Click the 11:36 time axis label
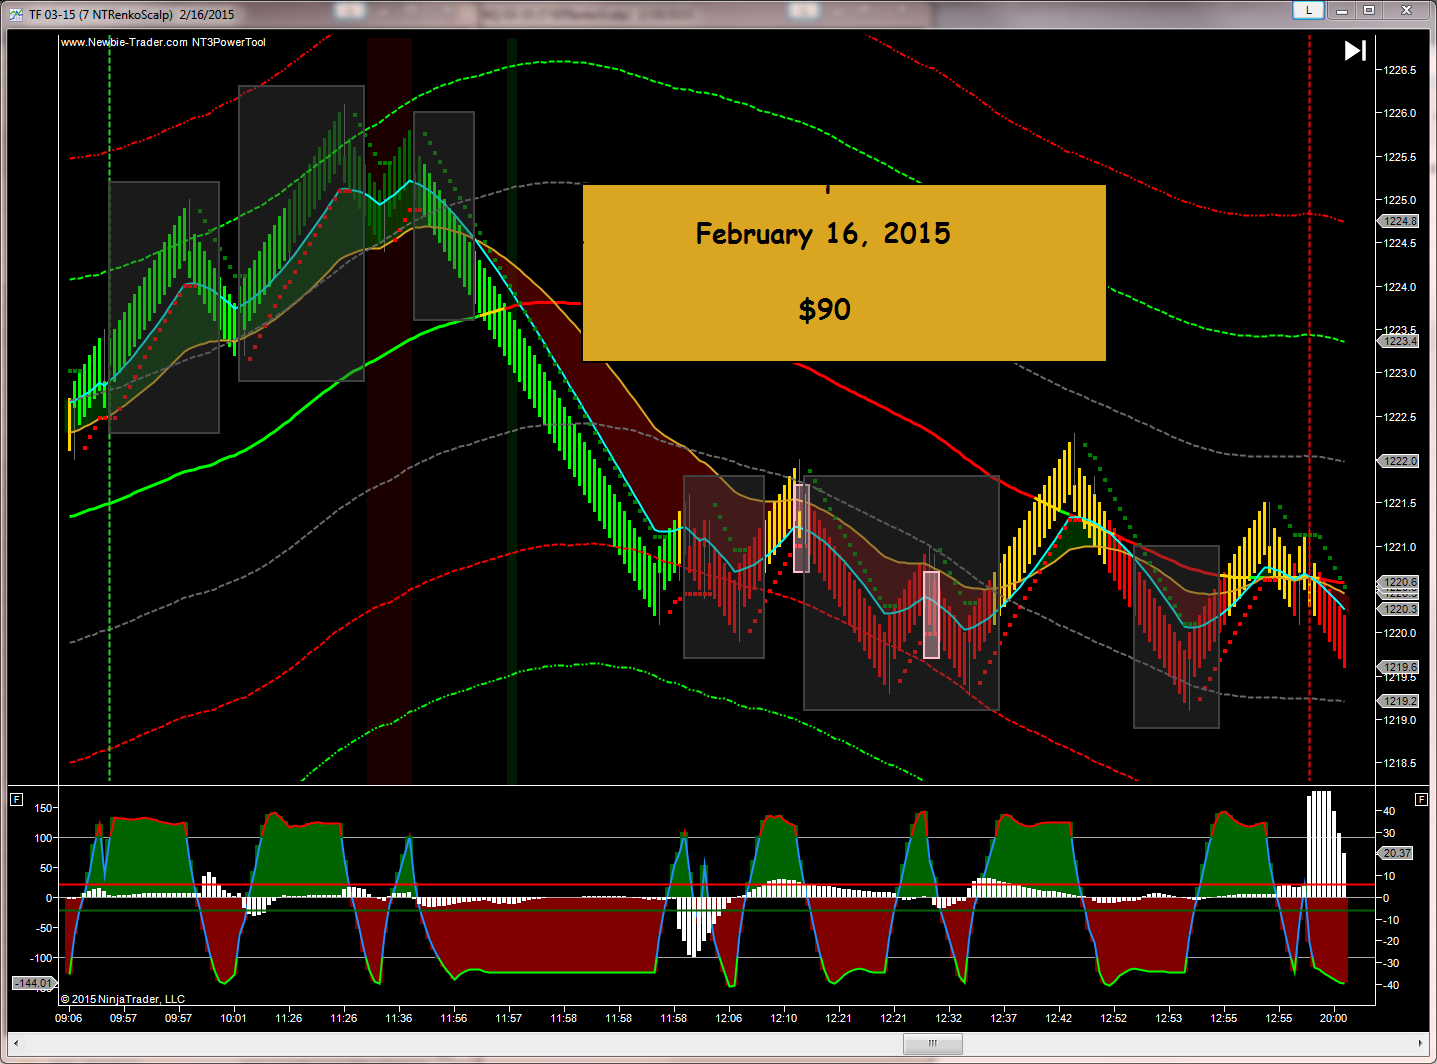 (x=398, y=1018)
